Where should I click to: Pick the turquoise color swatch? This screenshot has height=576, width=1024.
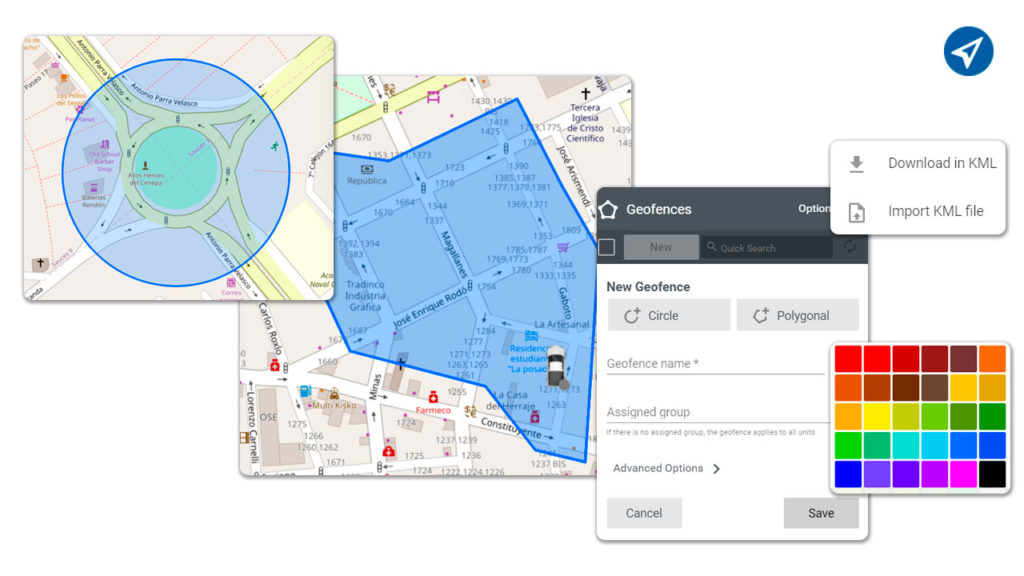pos(906,445)
